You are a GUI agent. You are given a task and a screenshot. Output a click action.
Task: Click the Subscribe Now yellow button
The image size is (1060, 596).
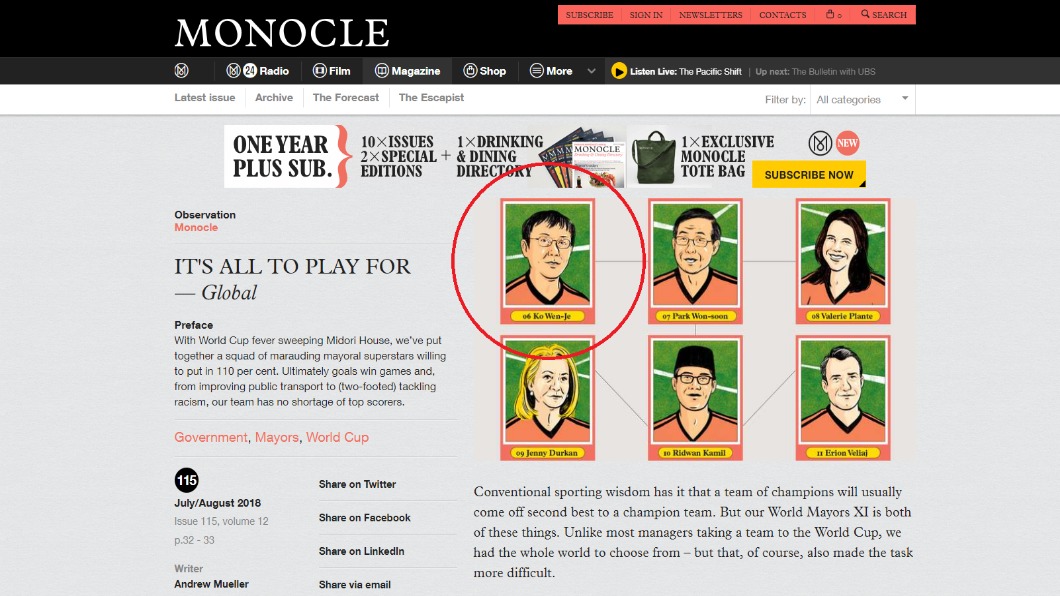pyautogui.click(x=809, y=174)
